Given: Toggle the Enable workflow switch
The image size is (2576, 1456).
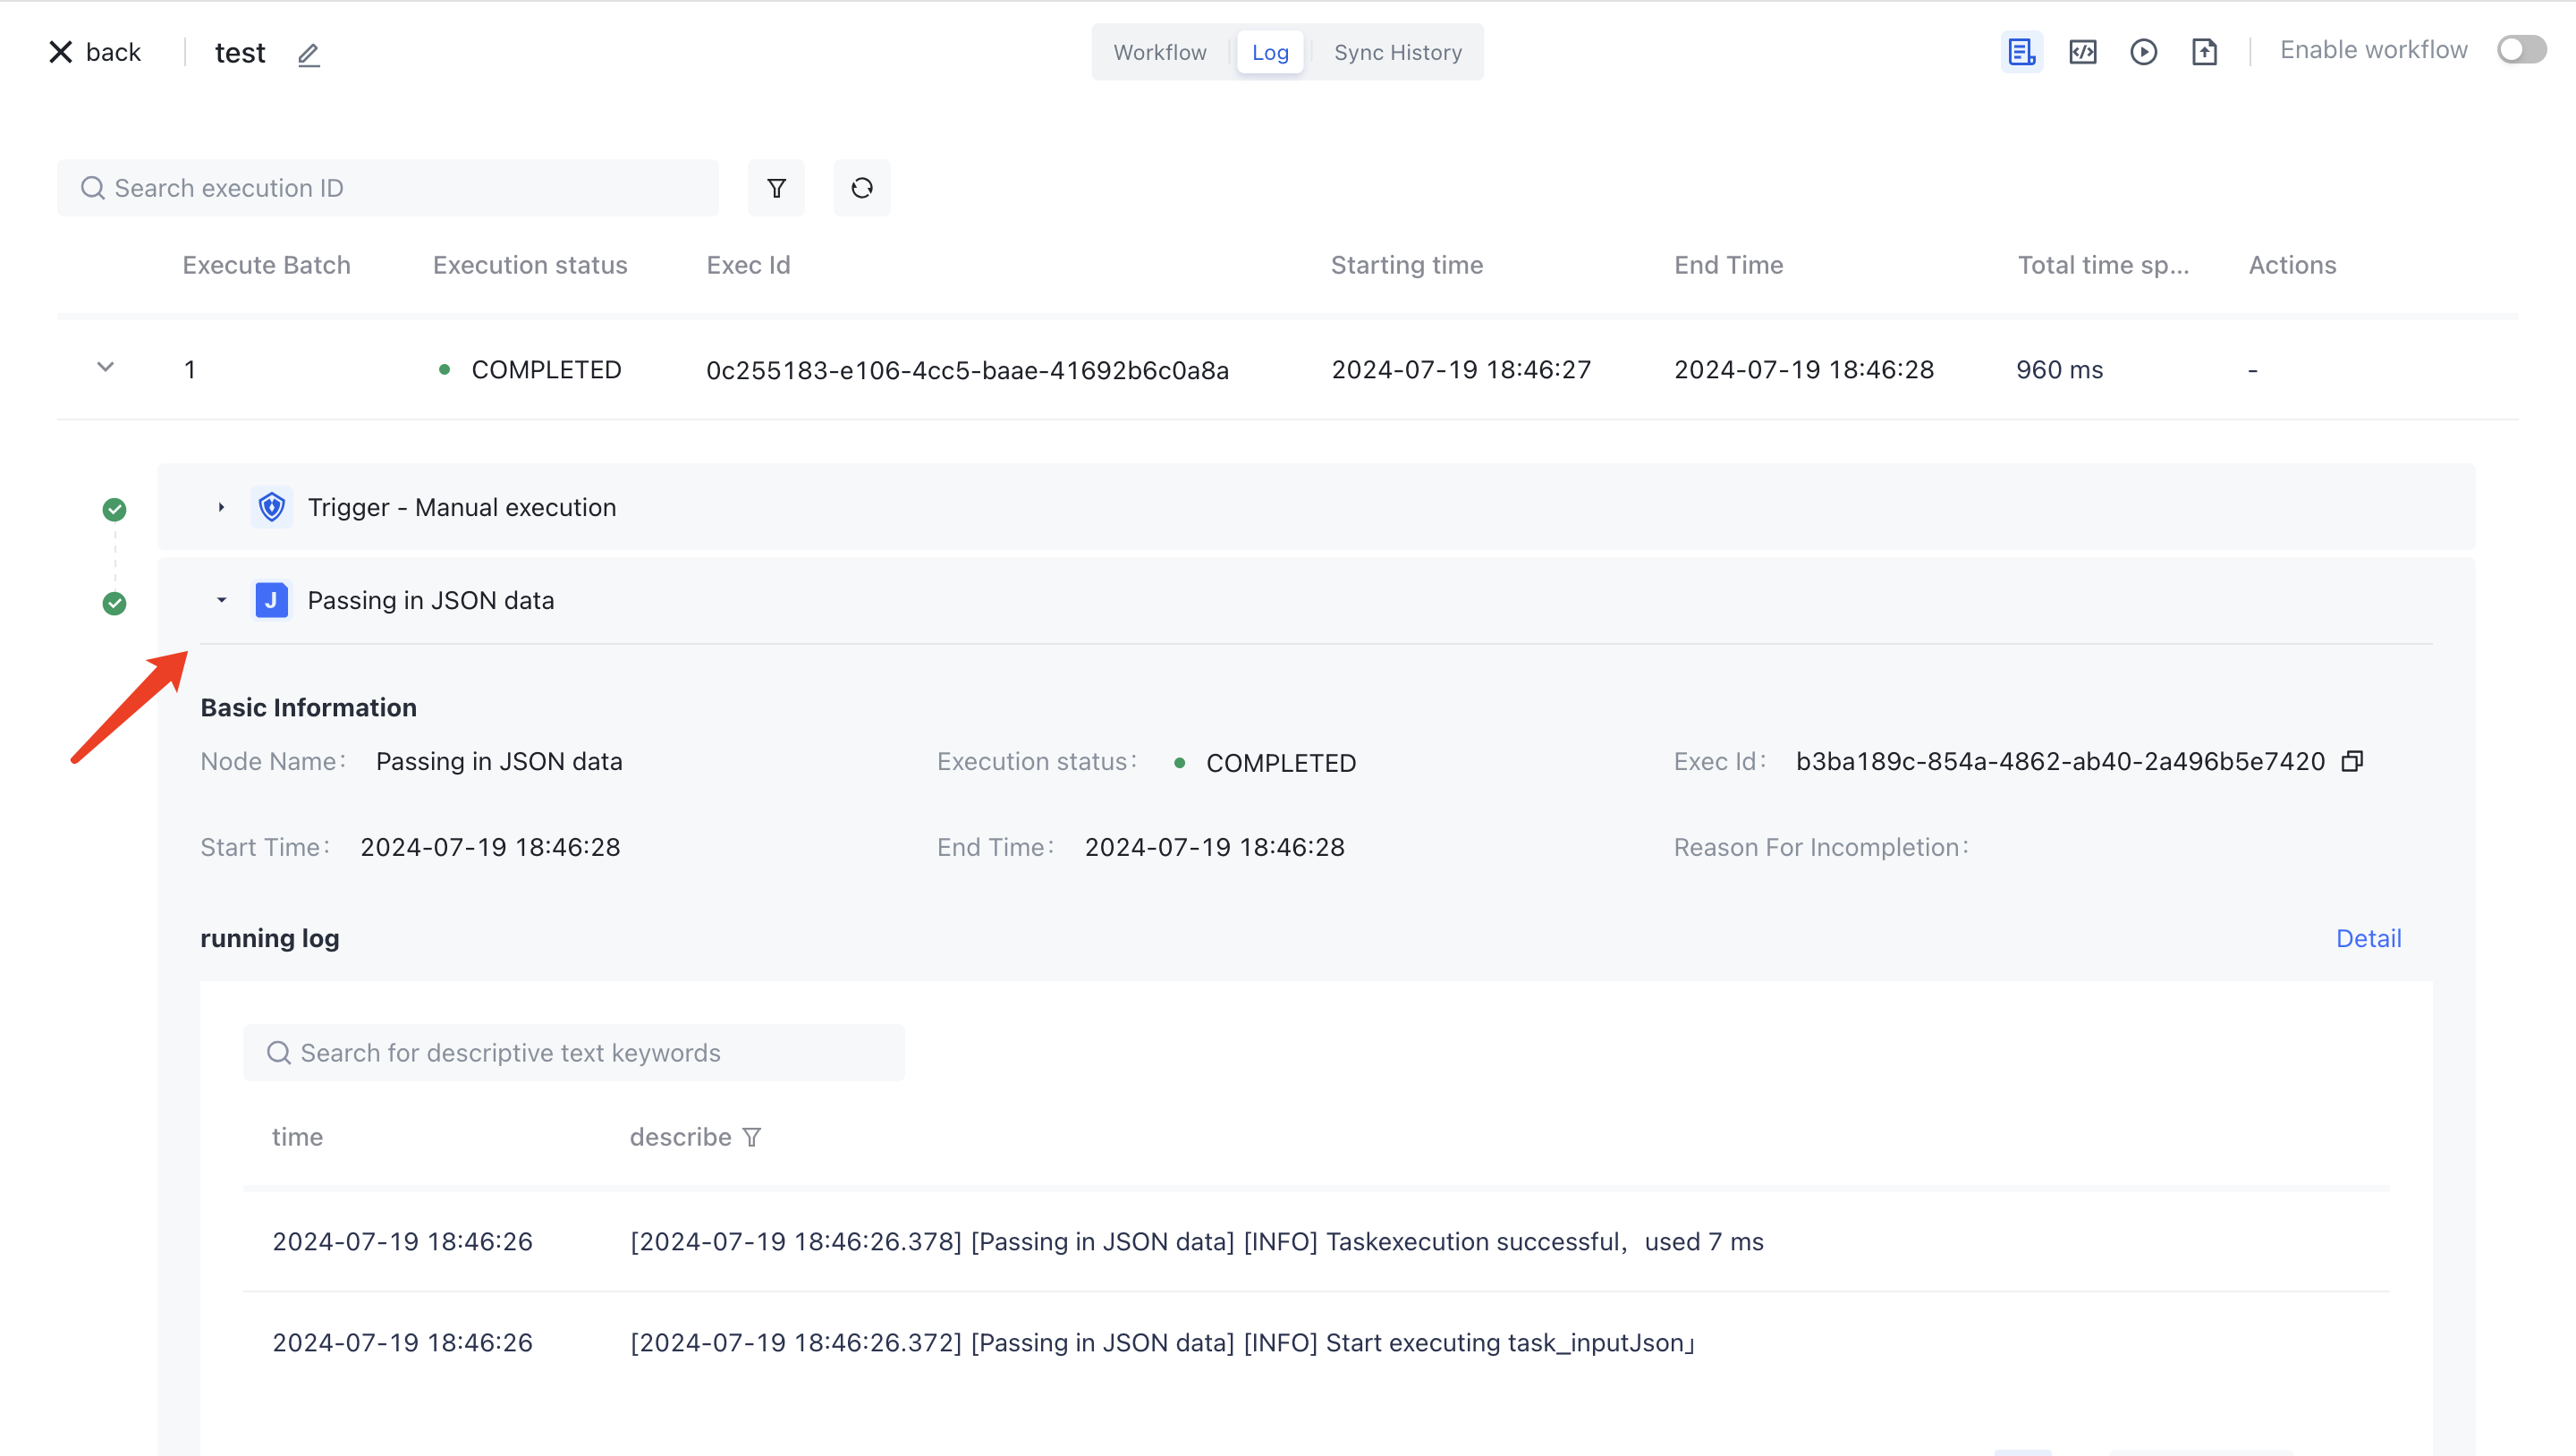Looking at the screenshot, I should click(x=2521, y=50).
